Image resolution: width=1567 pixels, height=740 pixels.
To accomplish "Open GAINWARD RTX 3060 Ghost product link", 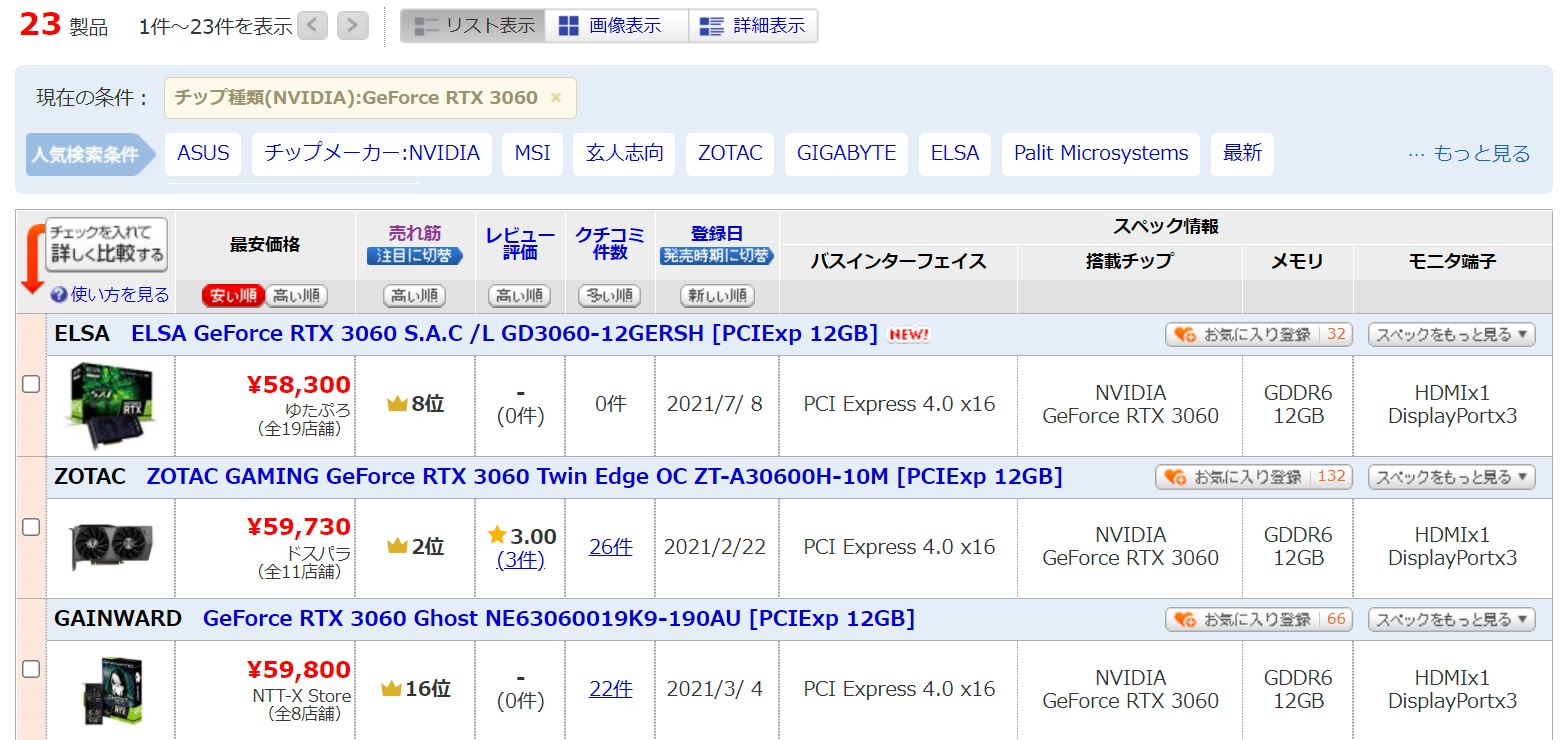I will tap(558, 619).
